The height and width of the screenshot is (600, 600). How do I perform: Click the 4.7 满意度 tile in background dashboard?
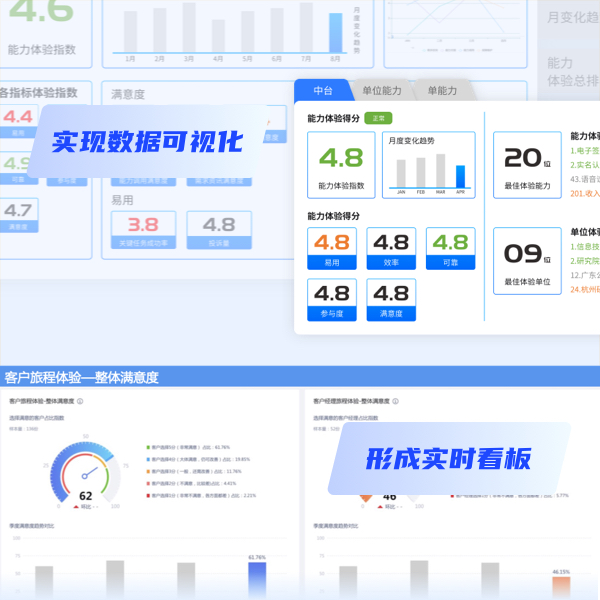(18, 215)
